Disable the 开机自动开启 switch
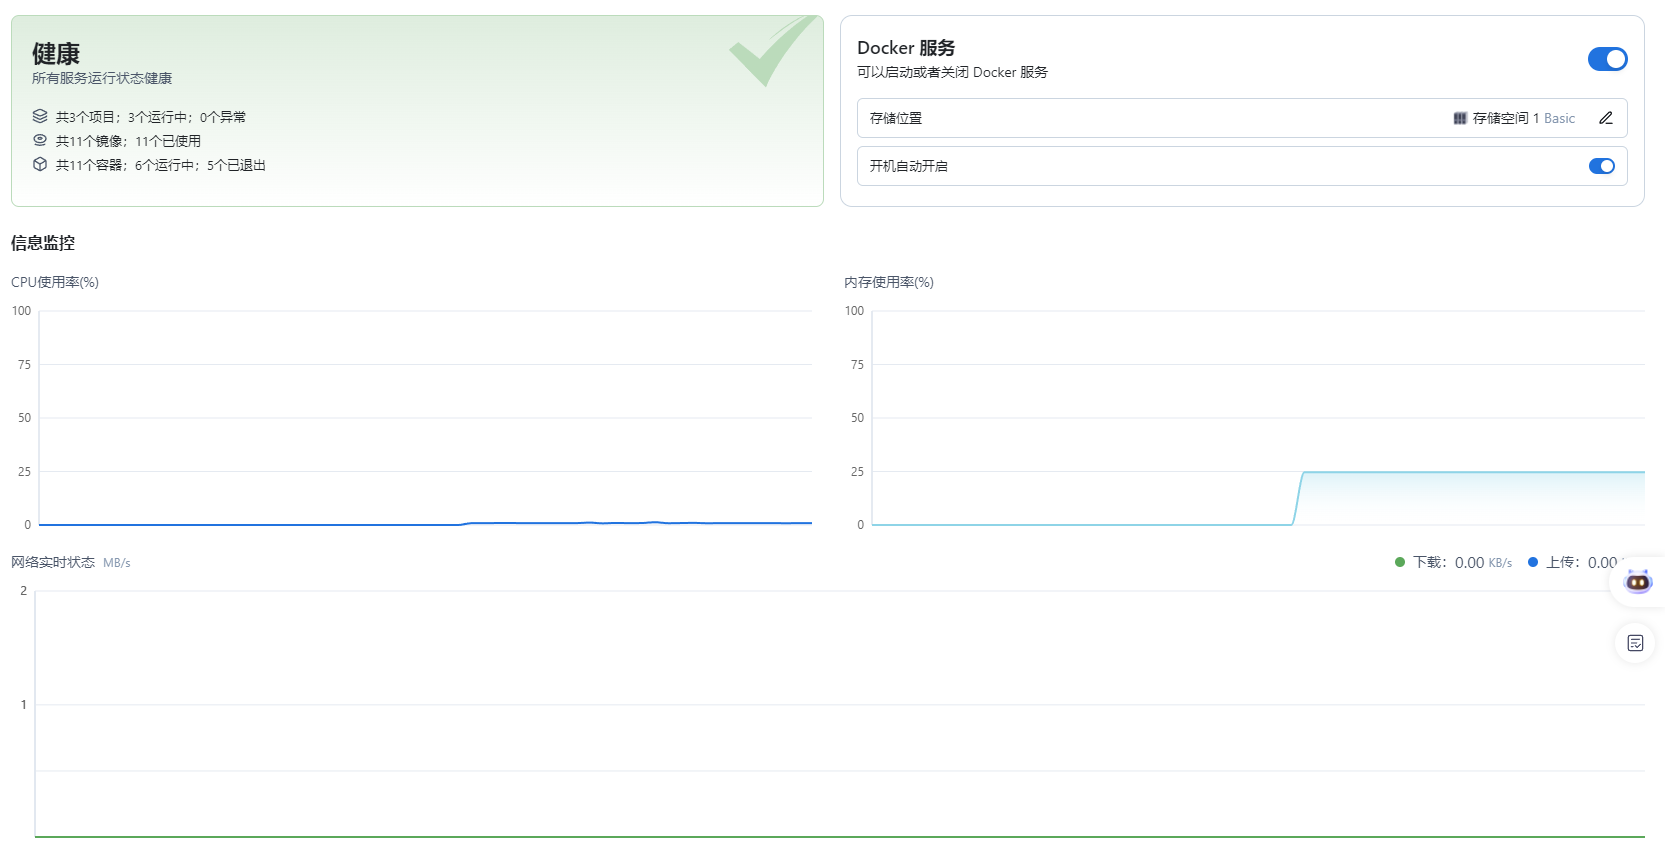1665x843 pixels. coord(1601,166)
